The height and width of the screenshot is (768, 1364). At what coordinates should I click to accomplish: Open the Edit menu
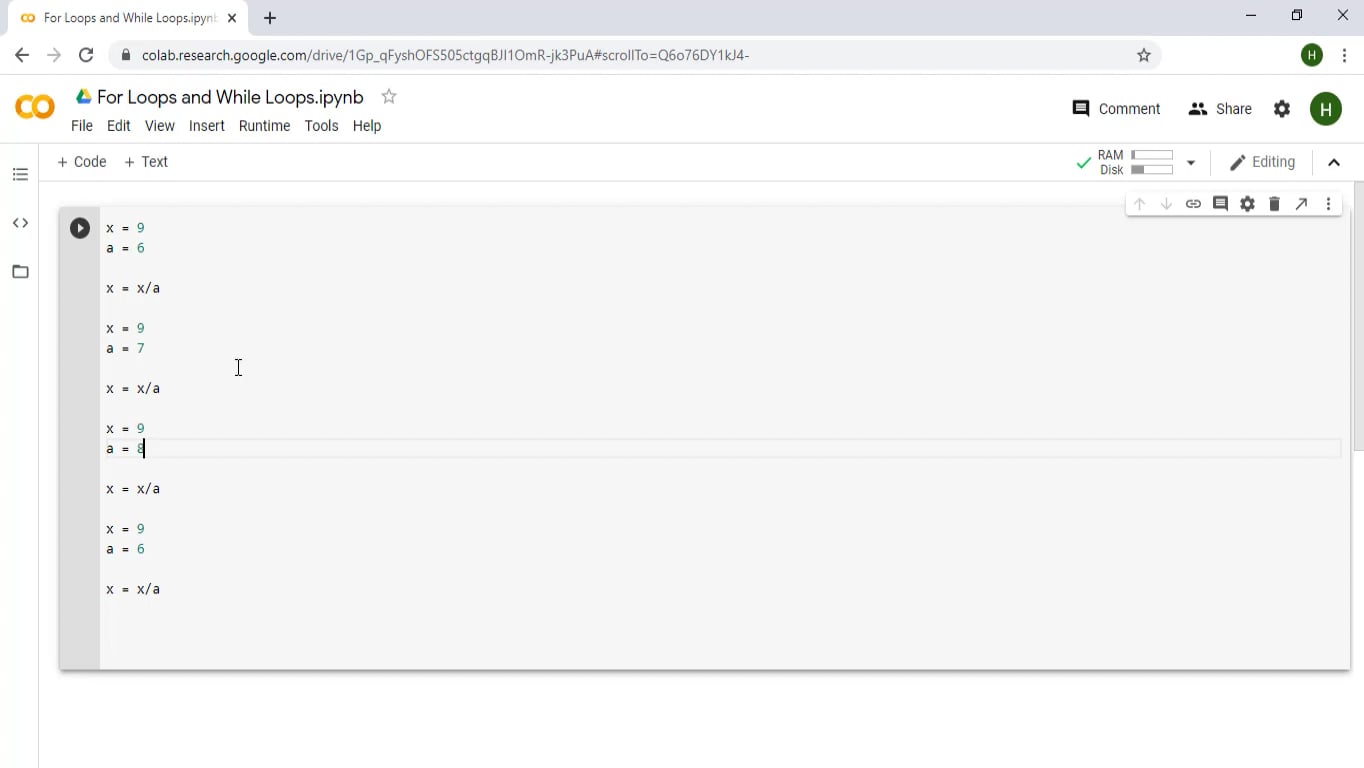click(x=119, y=126)
